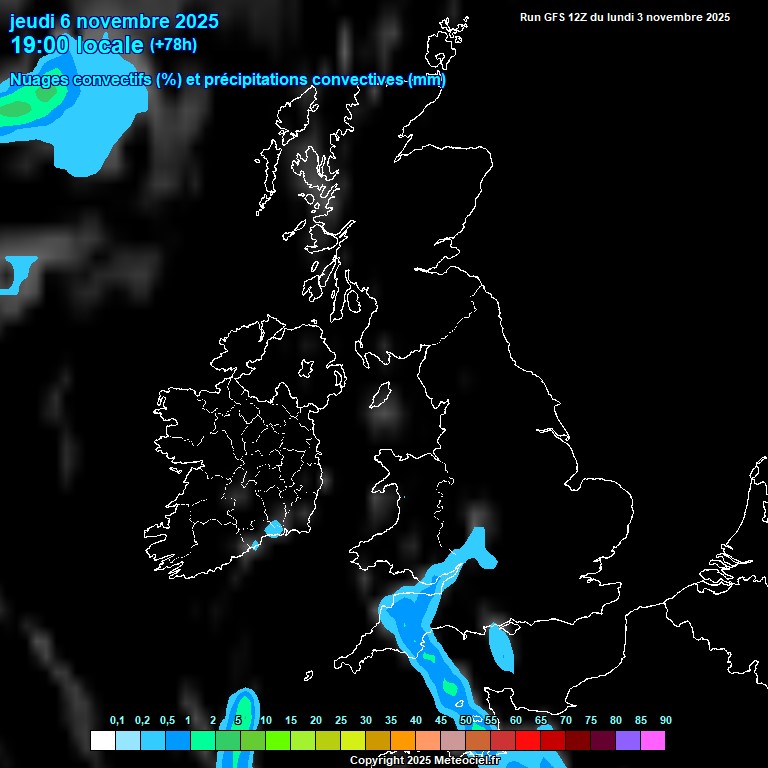
Task: Select the purple legend swatch under 80
Action: pyautogui.click(x=627, y=740)
